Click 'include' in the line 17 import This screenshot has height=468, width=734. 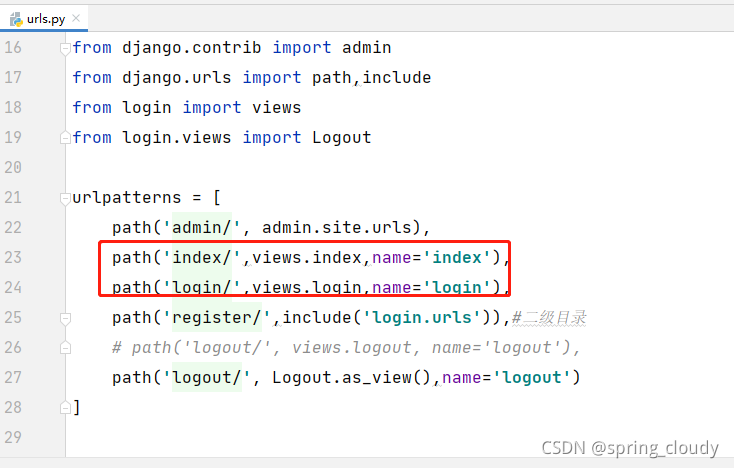[396, 78]
